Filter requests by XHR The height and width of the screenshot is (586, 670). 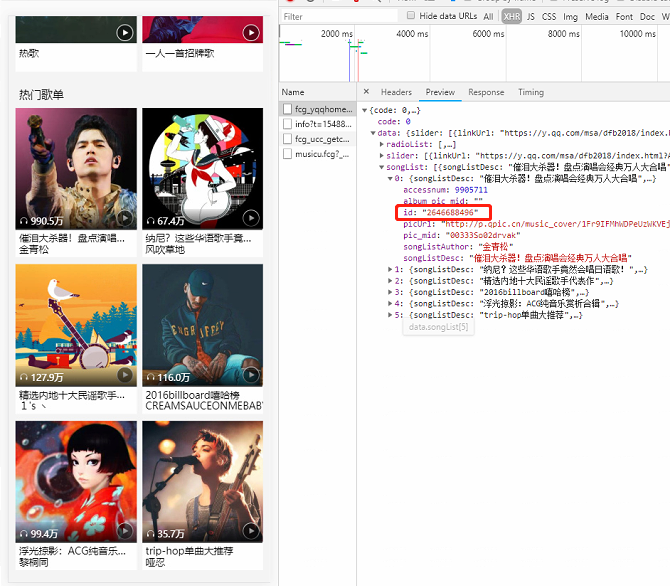coord(511,16)
